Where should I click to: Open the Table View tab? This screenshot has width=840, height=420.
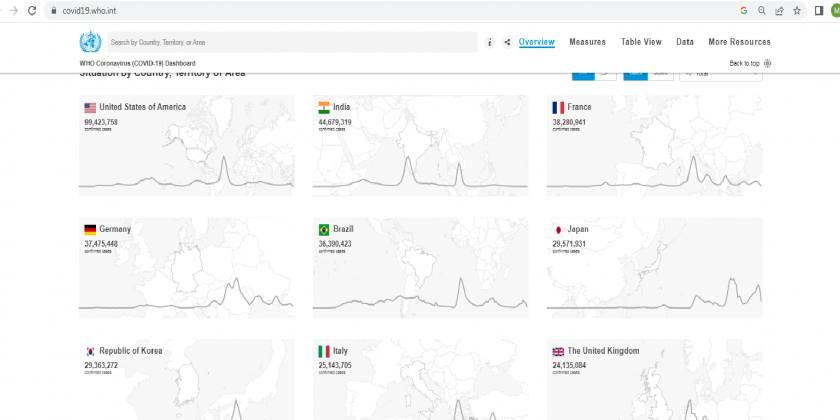click(641, 42)
